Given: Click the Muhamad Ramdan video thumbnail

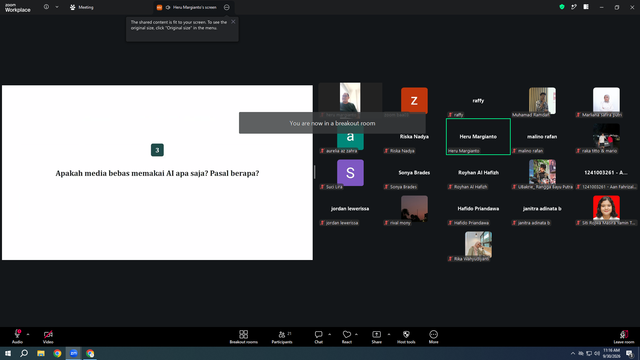Looking at the screenshot, I should [542, 100].
